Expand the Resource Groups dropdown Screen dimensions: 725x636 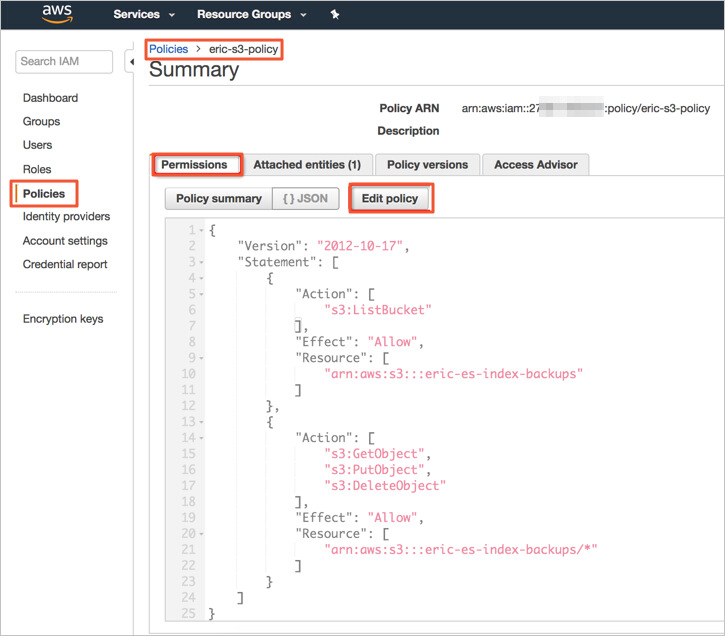(251, 15)
